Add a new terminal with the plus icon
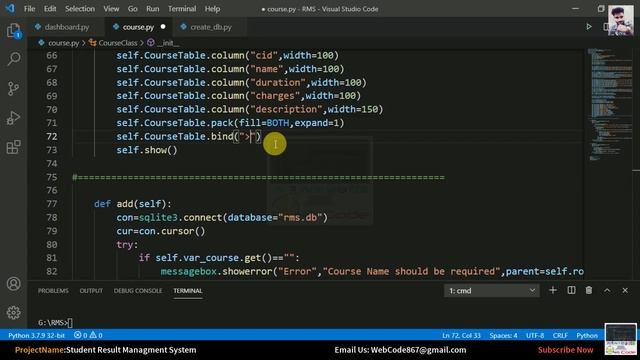The image size is (640, 360). (553, 290)
